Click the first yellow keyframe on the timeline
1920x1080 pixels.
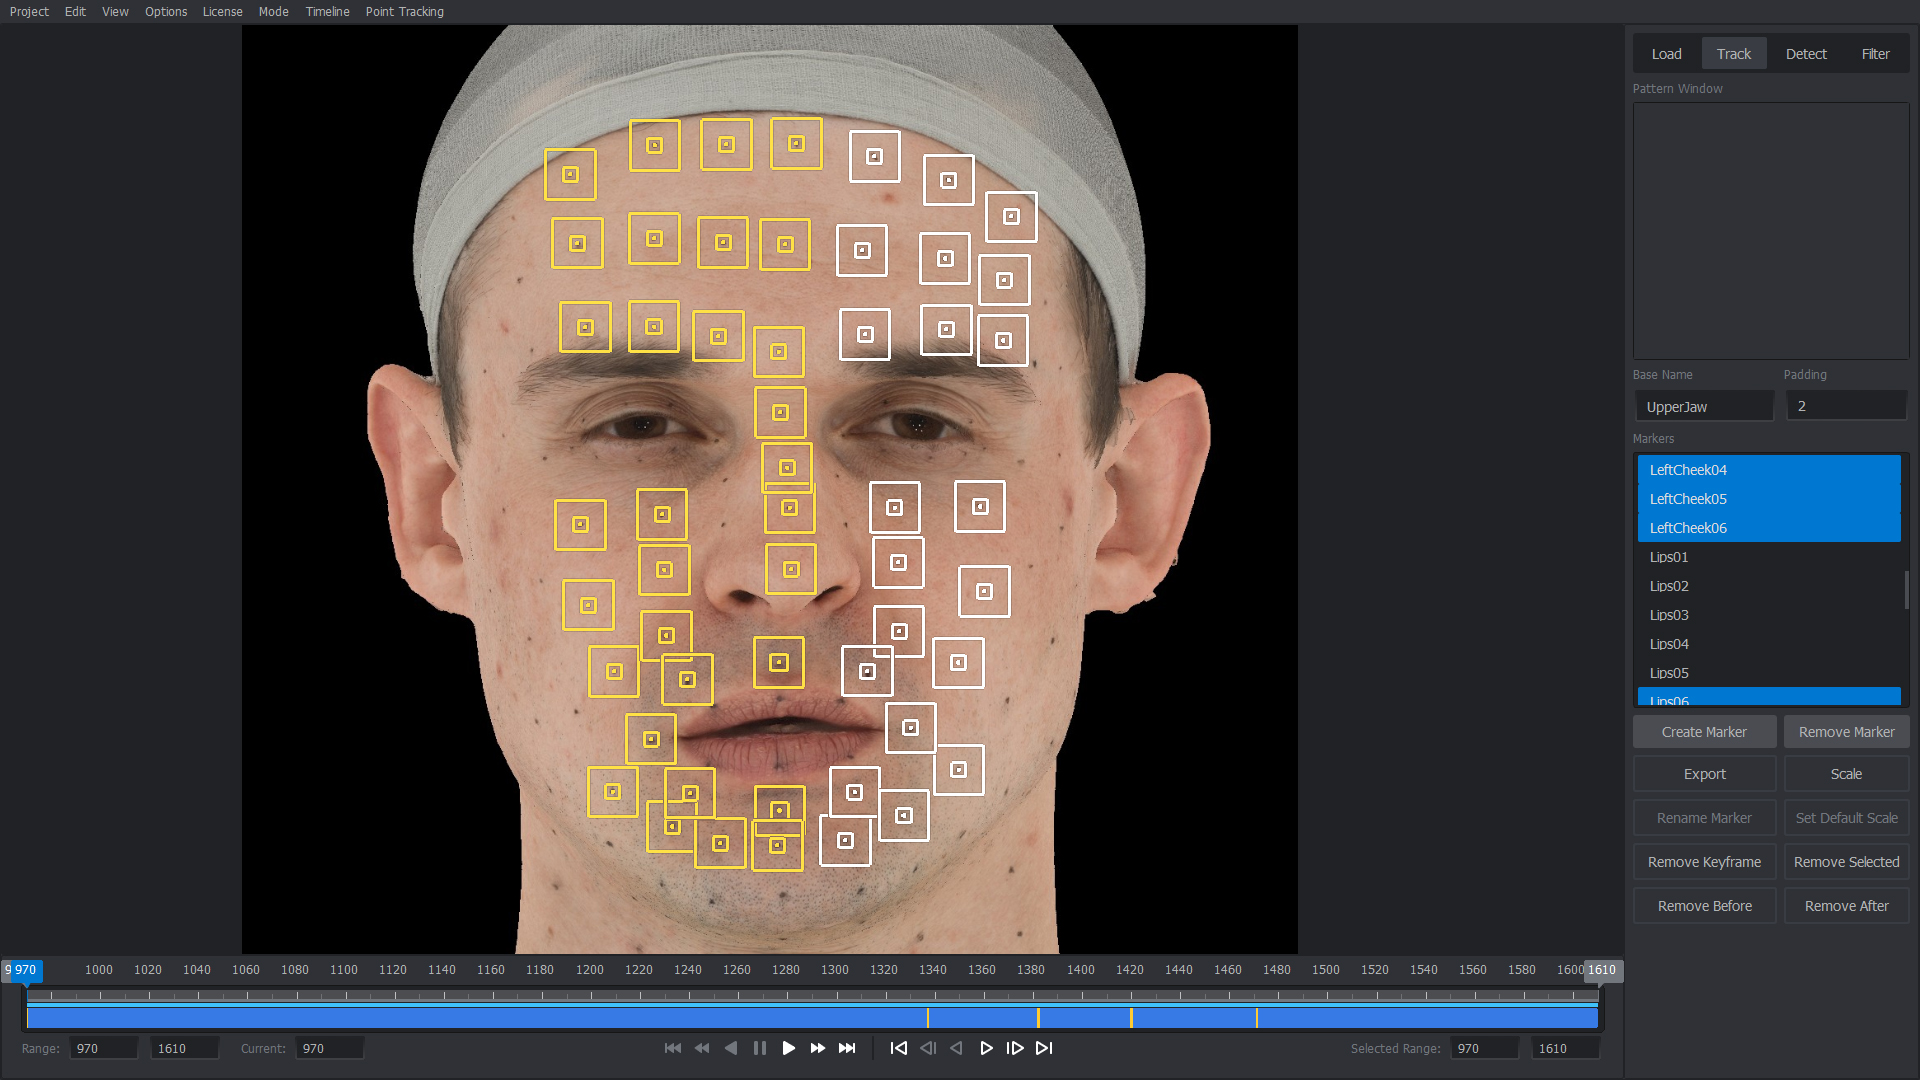click(x=928, y=1018)
